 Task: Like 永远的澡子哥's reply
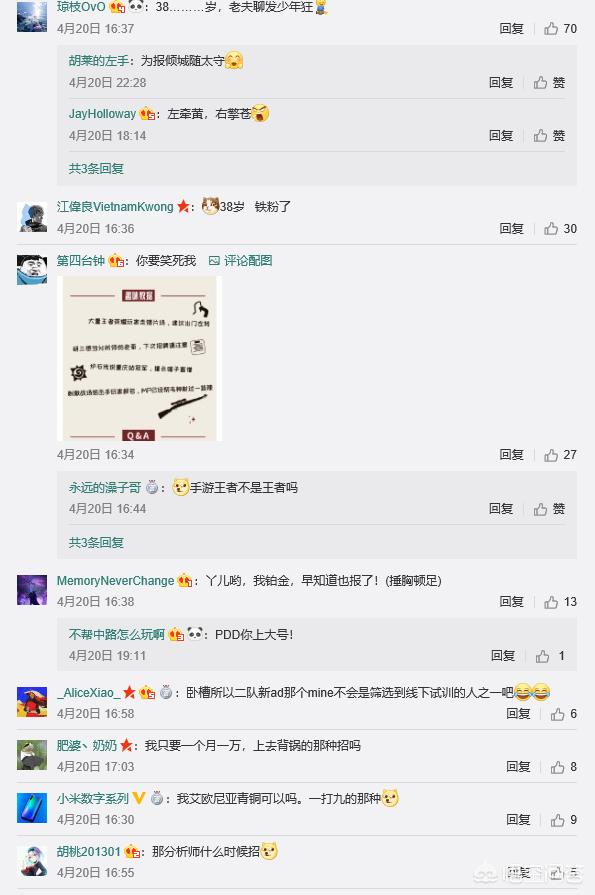tap(549, 509)
